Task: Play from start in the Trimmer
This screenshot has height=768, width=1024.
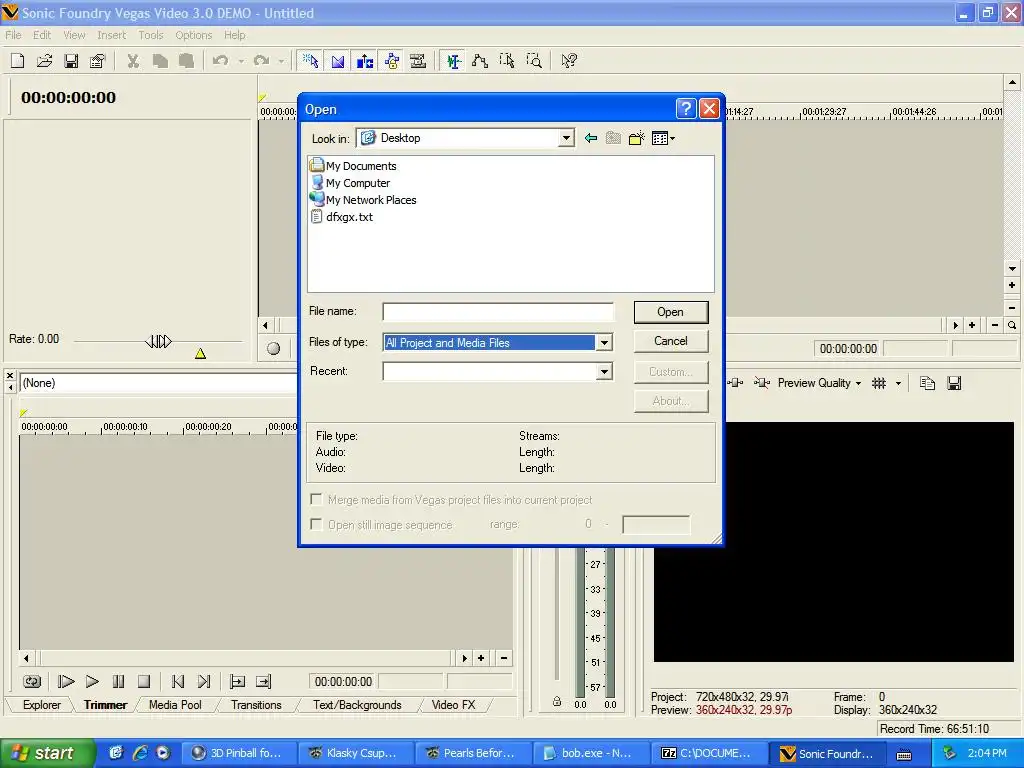Action: (65, 682)
